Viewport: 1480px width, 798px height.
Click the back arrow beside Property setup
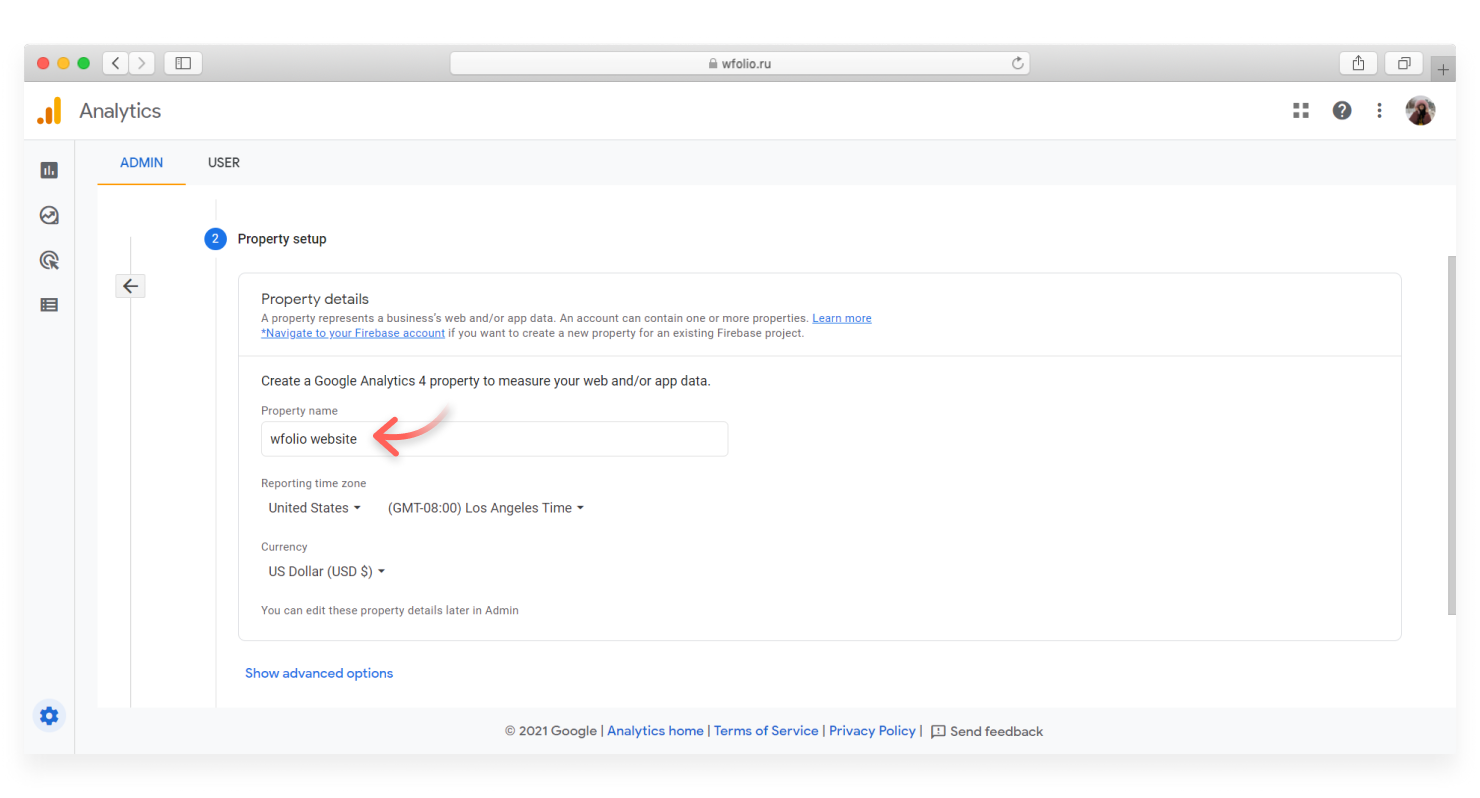click(x=130, y=286)
